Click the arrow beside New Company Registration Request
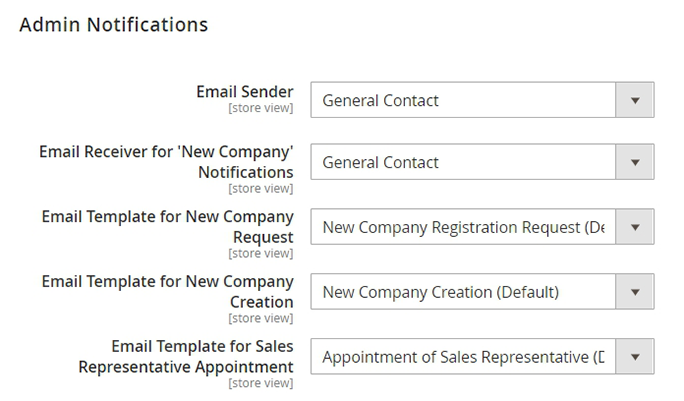The width and height of the screenshot is (684, 401). point(634,227)
